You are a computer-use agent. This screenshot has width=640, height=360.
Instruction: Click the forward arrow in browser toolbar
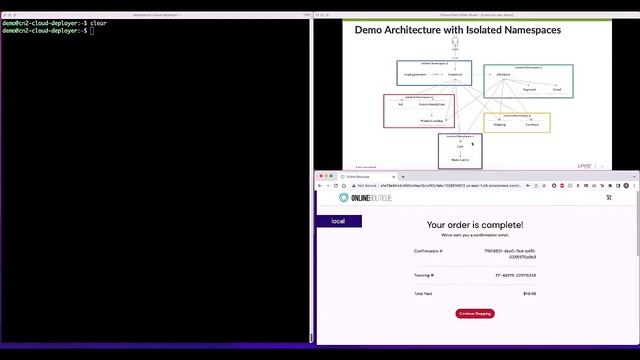pyautogui.click(x=328, y=186)
